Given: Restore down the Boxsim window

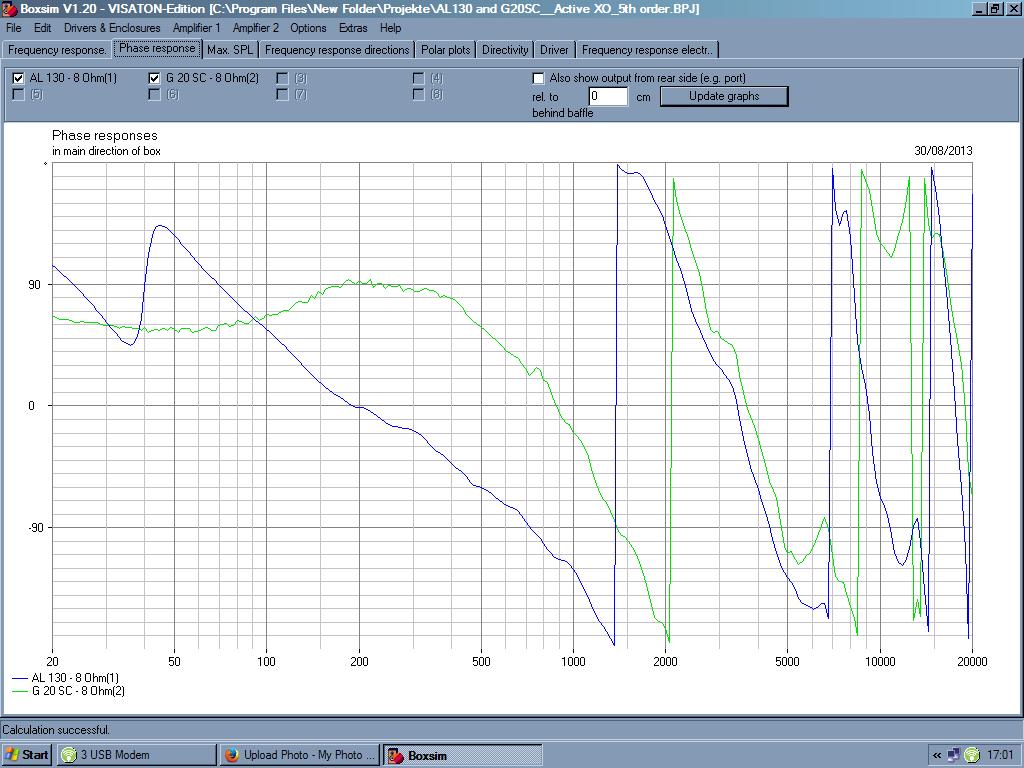Looking at the screenshot, I should point(995,9).
